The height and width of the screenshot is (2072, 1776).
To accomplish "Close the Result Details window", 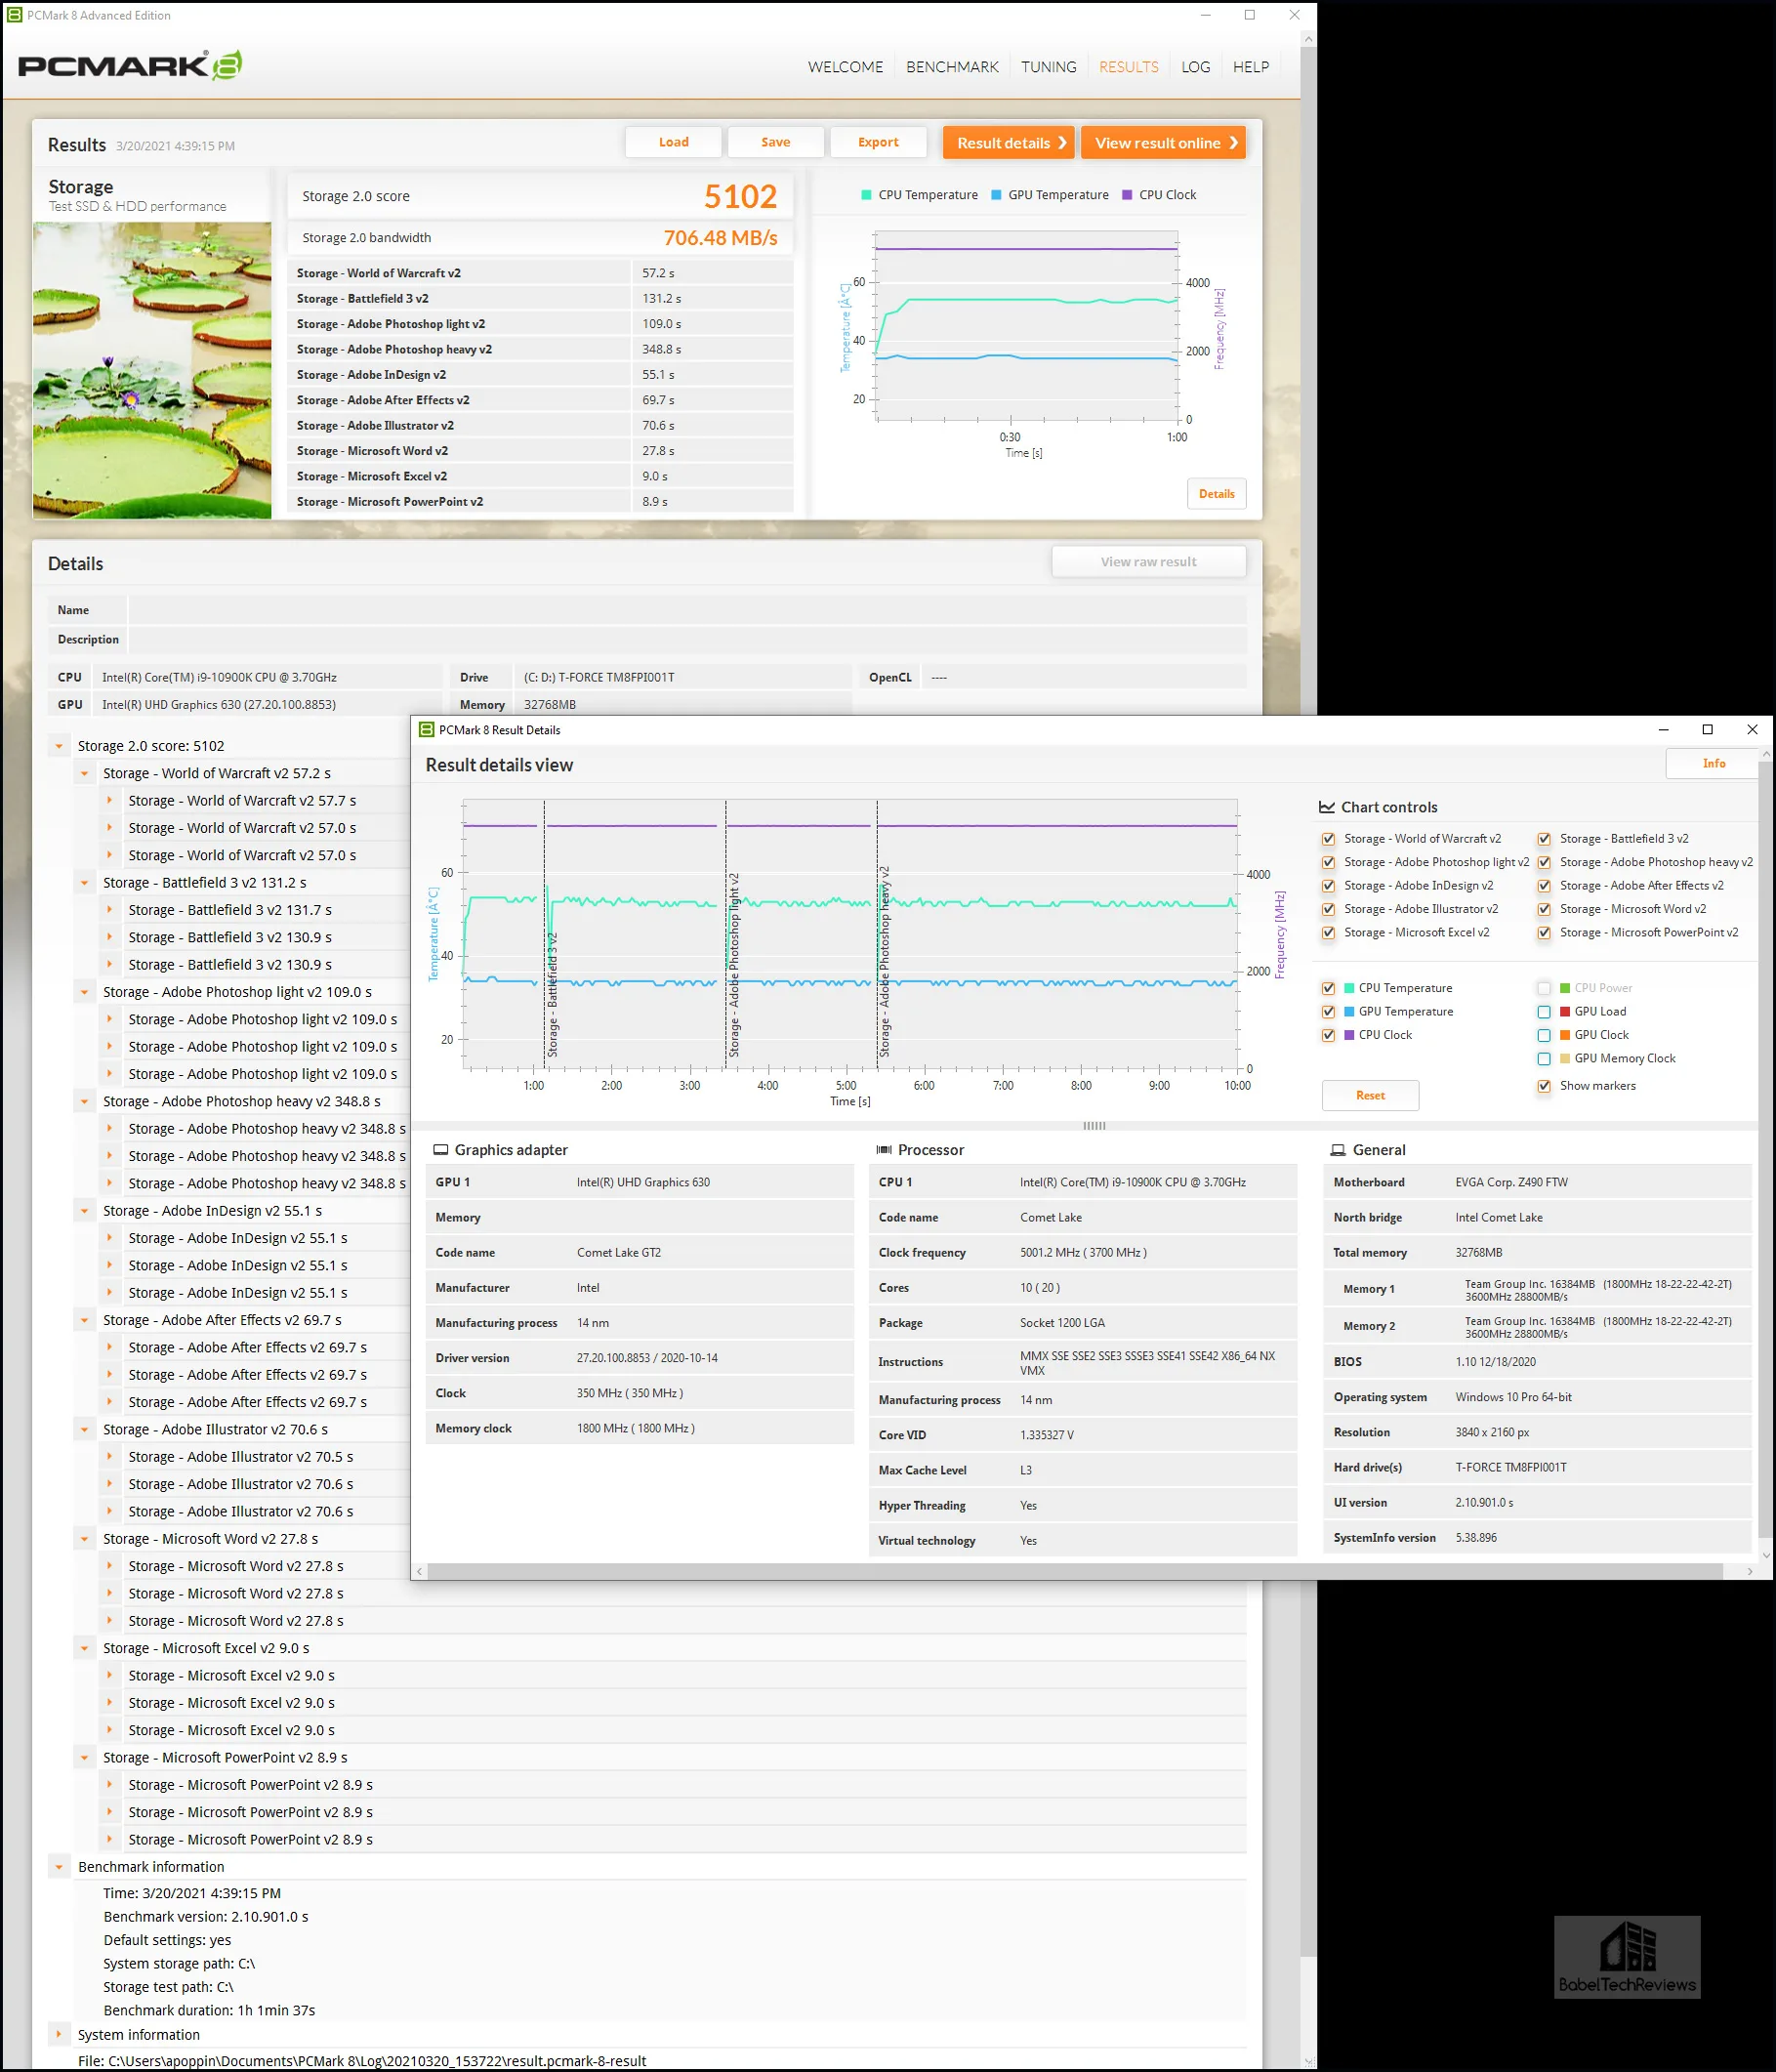I will [x=1752, y=730].
